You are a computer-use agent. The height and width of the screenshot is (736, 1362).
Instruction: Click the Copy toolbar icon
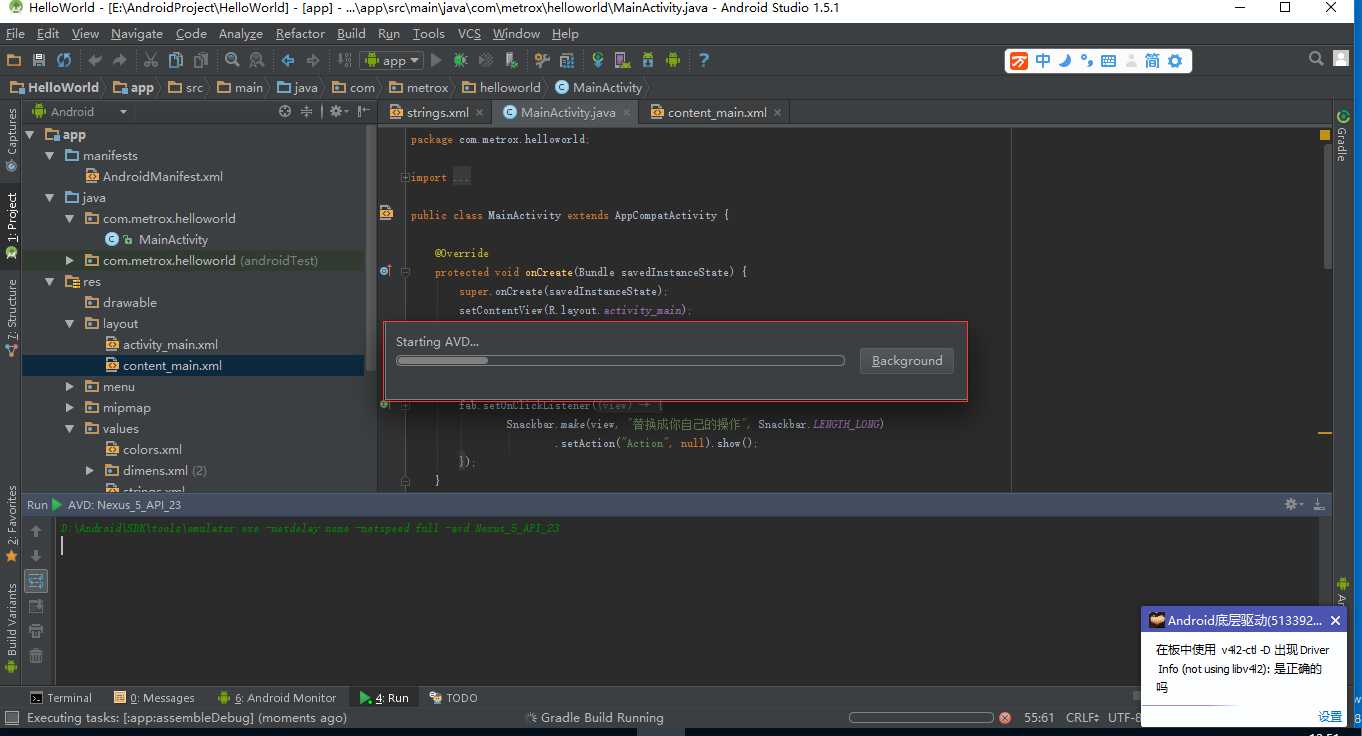click(176, 60)
